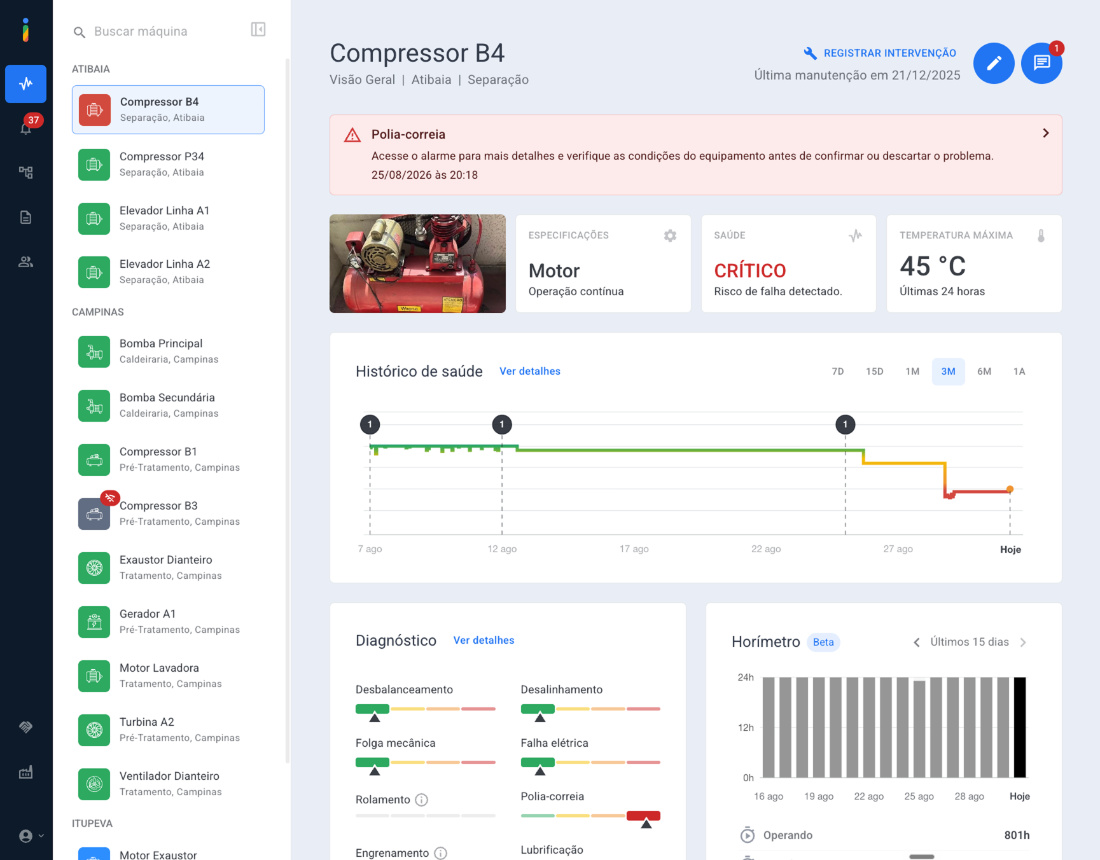The height and width of the screenshot is (860, 1100).
Task: Open the machine health monitoring nav icon
Action: tap(26, 83)
